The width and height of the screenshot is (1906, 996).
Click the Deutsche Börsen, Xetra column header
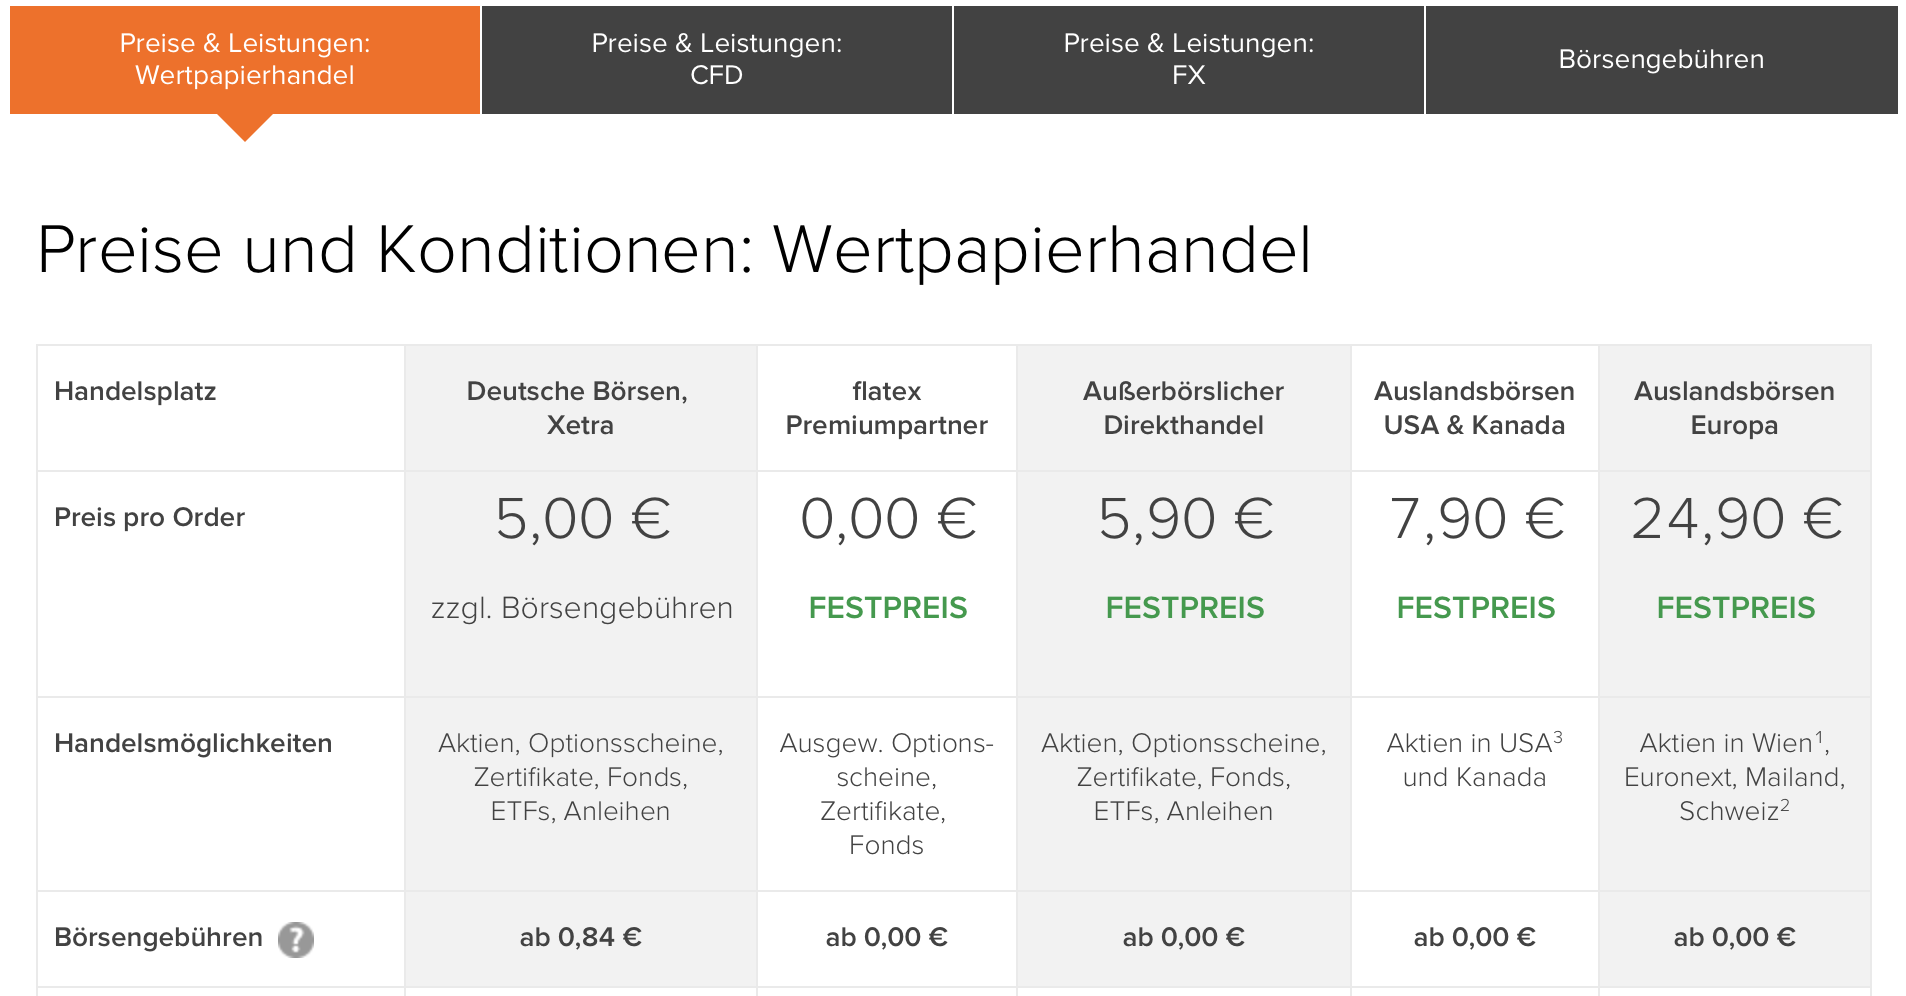click(580, 408)
